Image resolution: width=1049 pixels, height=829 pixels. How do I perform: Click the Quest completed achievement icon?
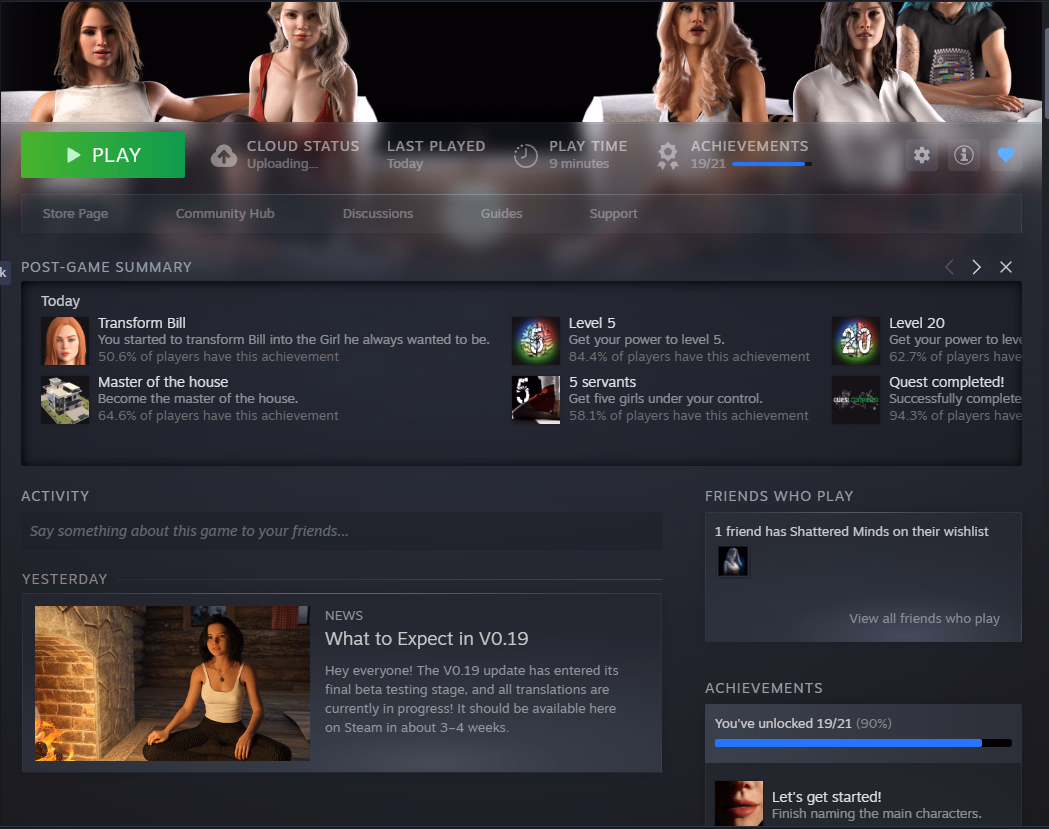pyautogui.click(x=856, y=400)
